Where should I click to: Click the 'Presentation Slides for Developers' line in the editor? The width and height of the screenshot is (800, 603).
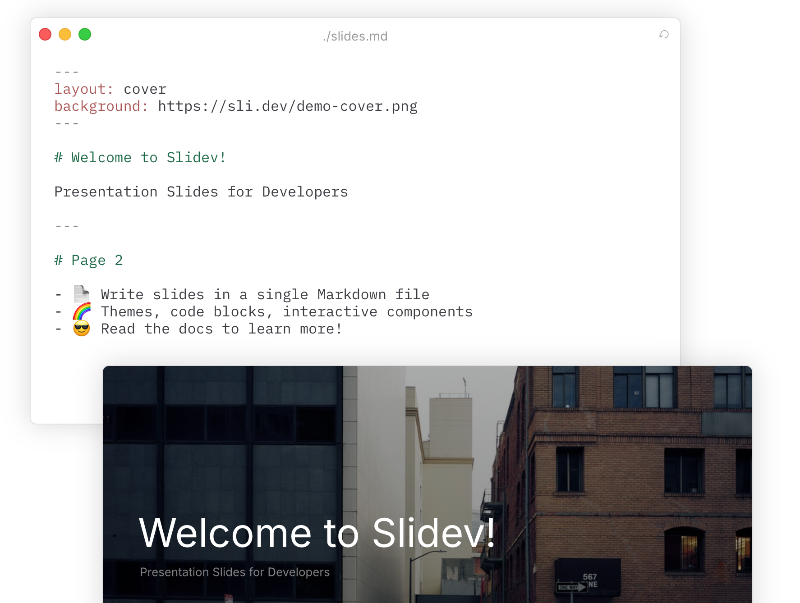tap(201, 192)
